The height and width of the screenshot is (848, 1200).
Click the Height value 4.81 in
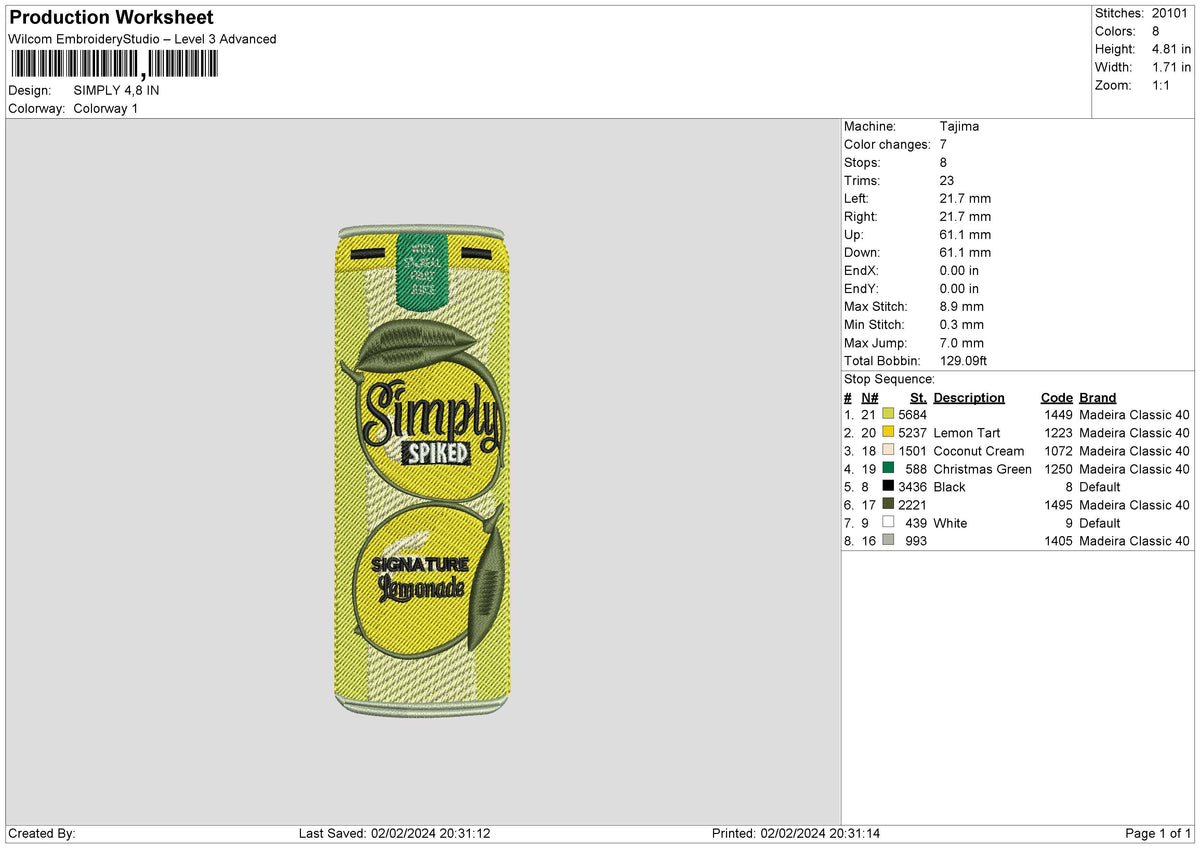point(1172,49)
